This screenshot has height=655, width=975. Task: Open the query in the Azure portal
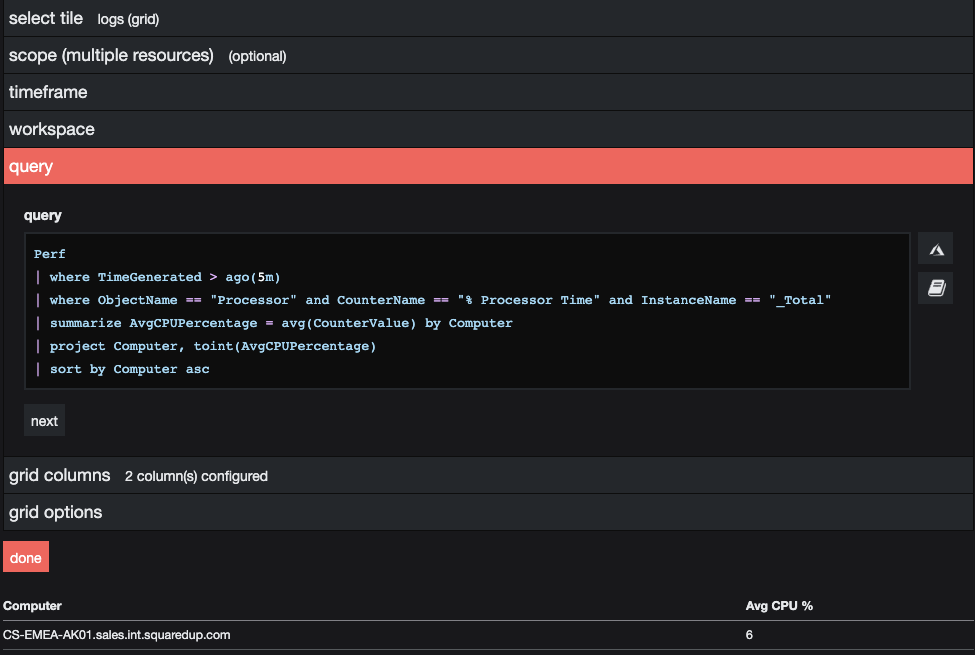(935, 248)
